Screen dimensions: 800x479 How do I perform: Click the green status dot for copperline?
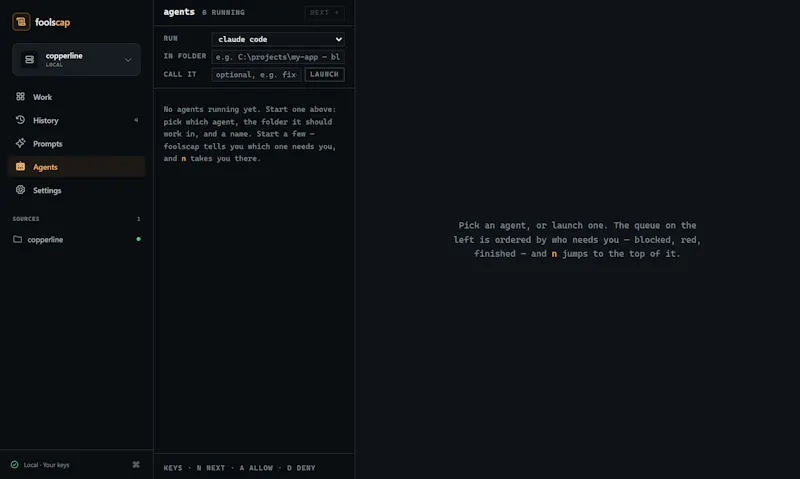coord(138,239)
